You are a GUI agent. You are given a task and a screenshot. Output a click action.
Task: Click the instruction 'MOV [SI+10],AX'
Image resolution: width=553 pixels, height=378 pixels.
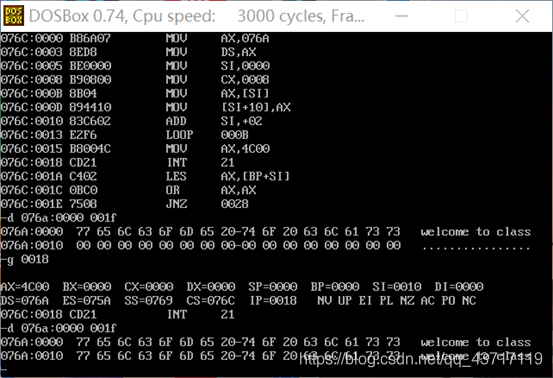228,107
